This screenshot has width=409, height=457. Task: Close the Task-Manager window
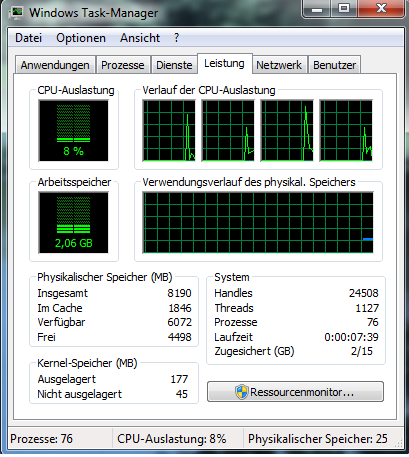pyautogui.click(x=381, y=9)
